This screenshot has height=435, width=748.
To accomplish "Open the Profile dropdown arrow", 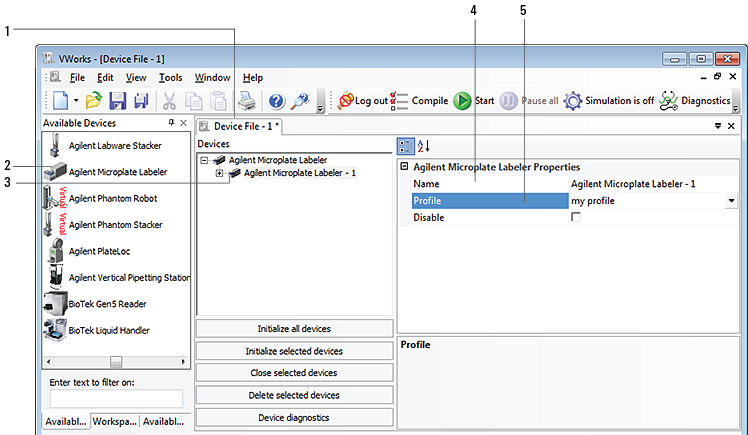I will (x=731, y=201).
